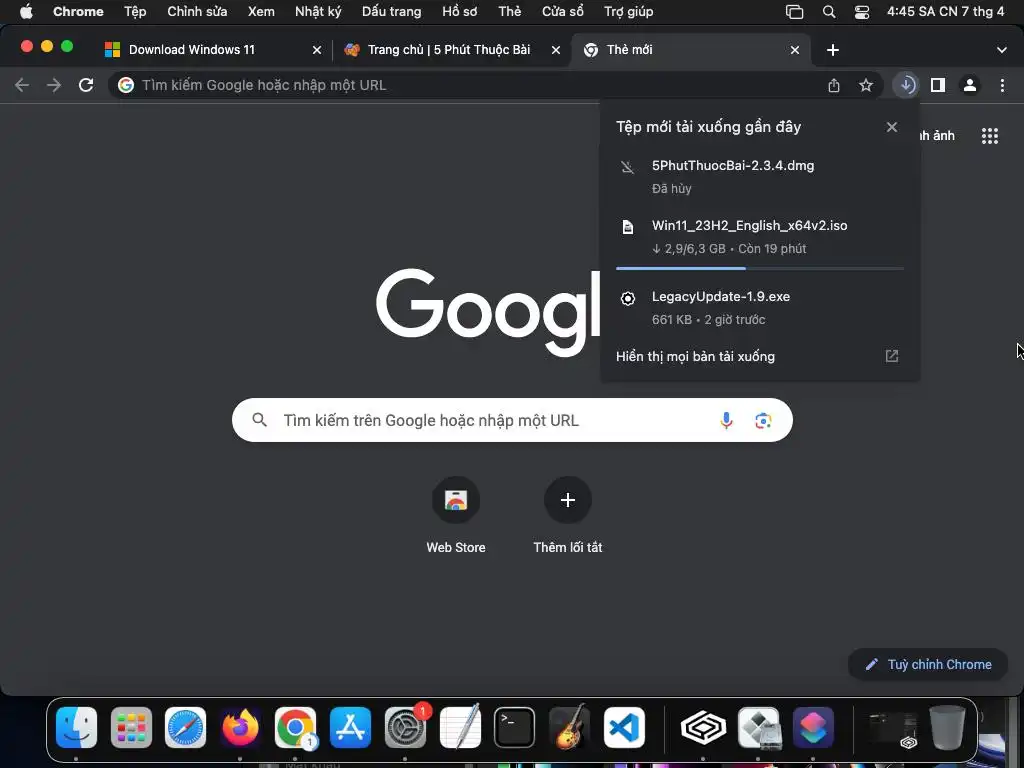1024x768 pixels.
Task: Open Win11_23H2_English_x64v2.iso download entry
Action: pos(760,236)
